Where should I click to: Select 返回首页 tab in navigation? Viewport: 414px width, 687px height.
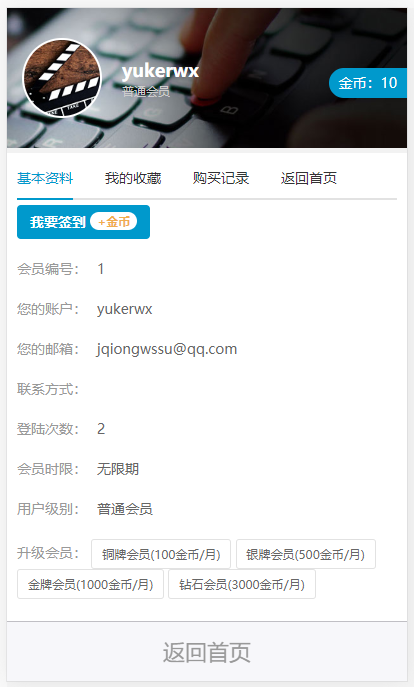[x=308, y=178]
